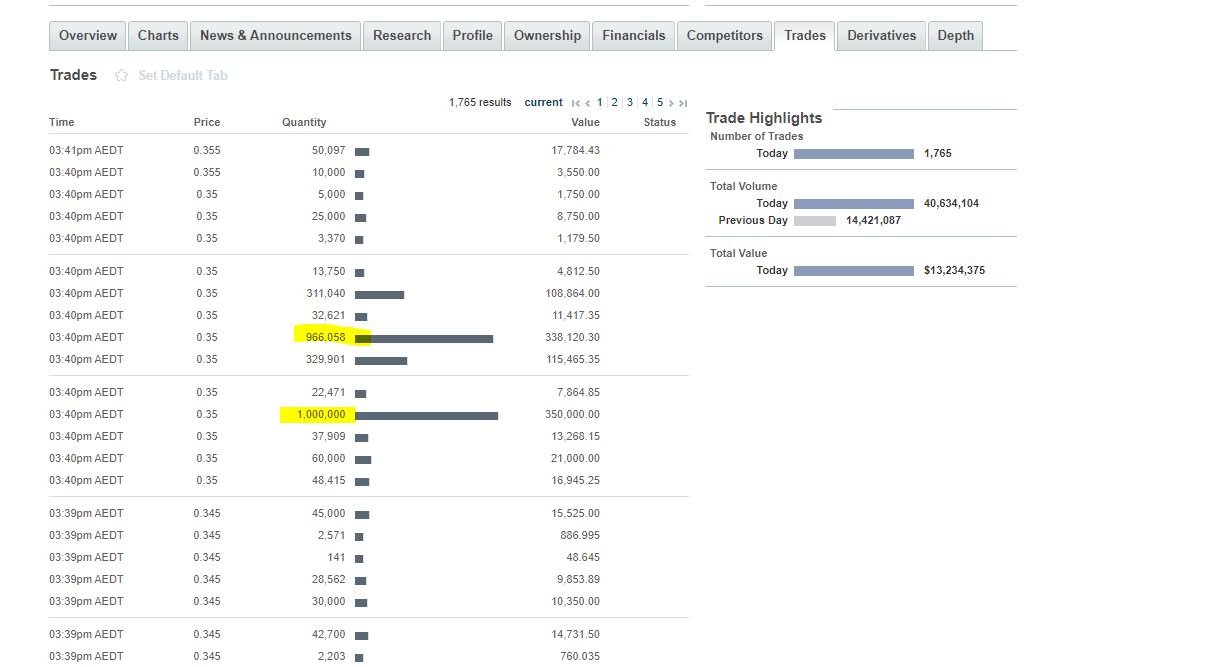Select the Depth tab
Image resolution: width=1223 pixels, height=667 pixels.
pos(955,36)
